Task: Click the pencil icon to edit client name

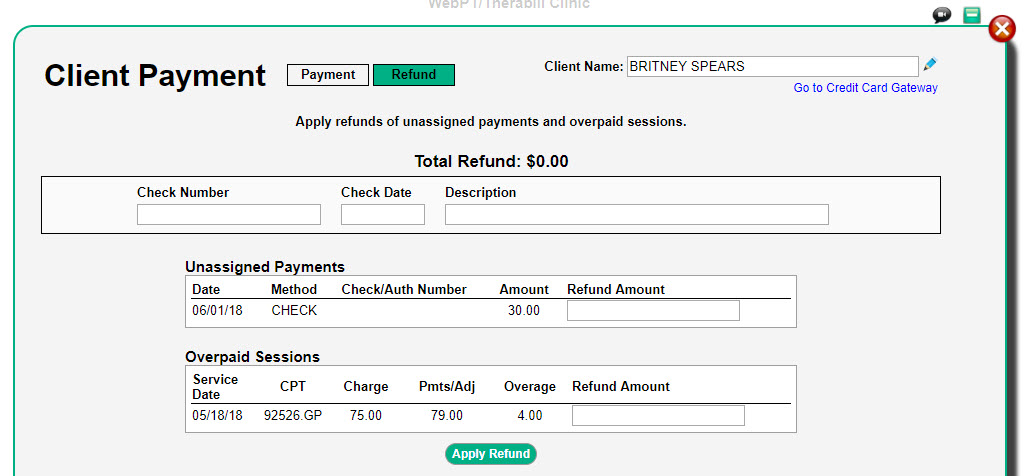Action: pyautogui.click(x=930, y=65)
